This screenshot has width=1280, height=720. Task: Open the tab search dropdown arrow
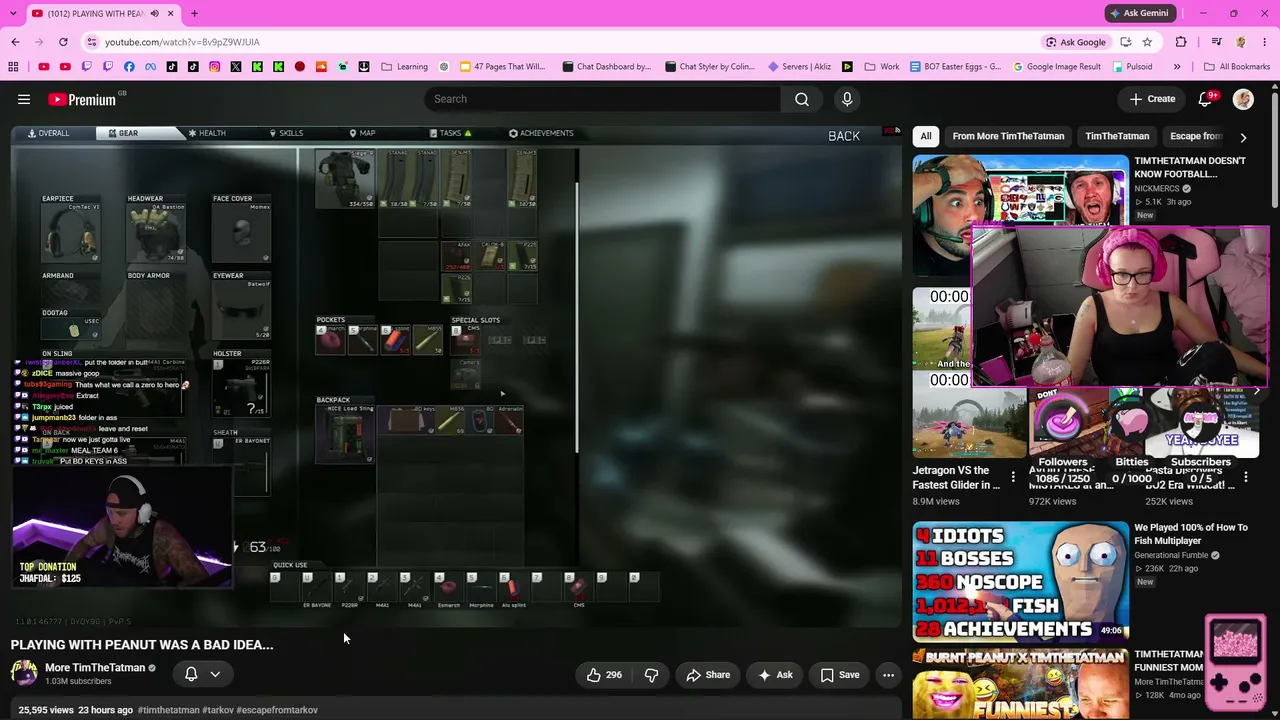coord(15,13)
